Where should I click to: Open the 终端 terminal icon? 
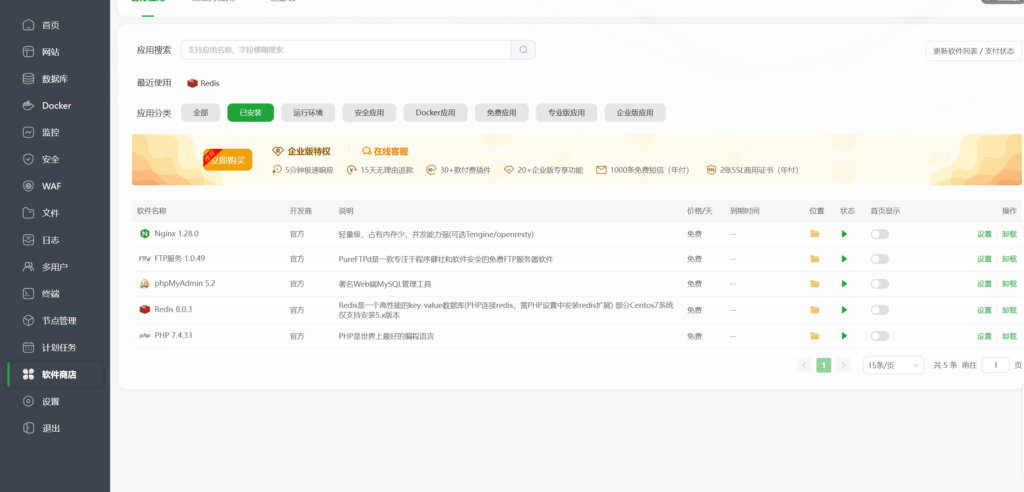click(28, 293)
